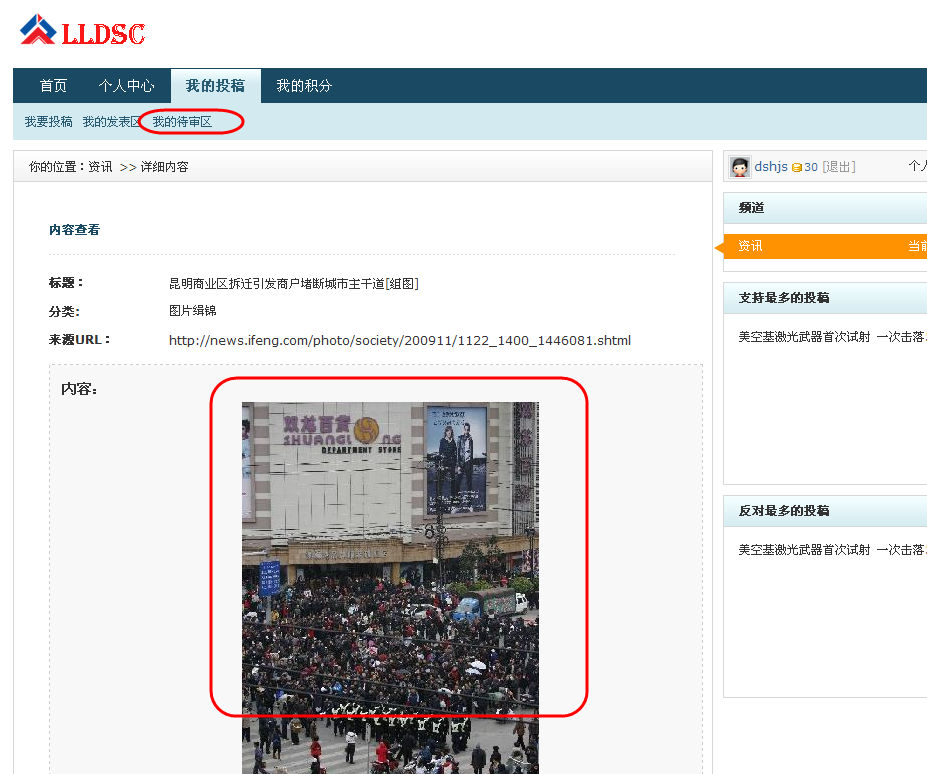Click the gold coin points icon beside dshjs
Screen dimensions: 927x774
click(798, 166)
